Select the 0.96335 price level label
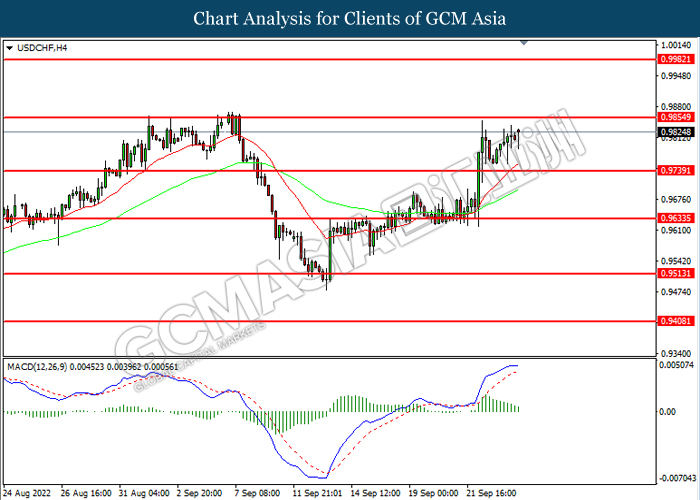 tap(676, 218)
